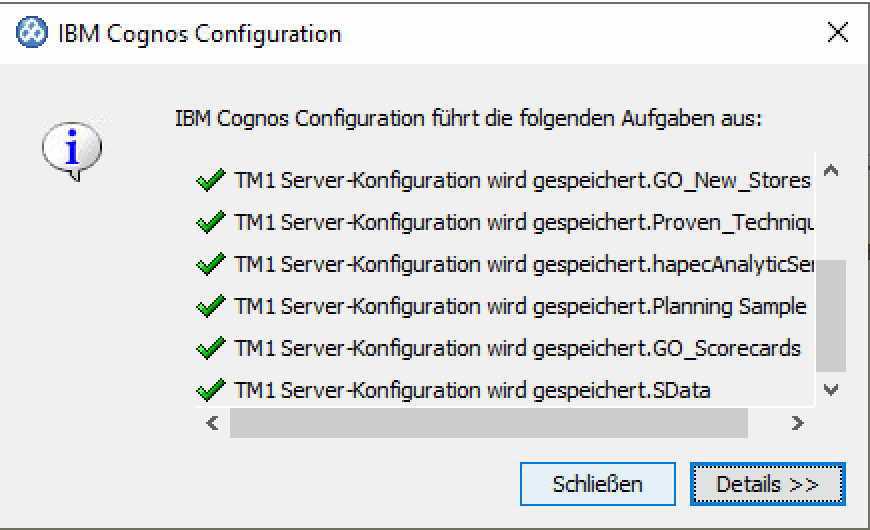Viewport: 870px width, 530px height.
Task: Click the IBM Cognos Configuration title icon
Action: click(30, 33)
